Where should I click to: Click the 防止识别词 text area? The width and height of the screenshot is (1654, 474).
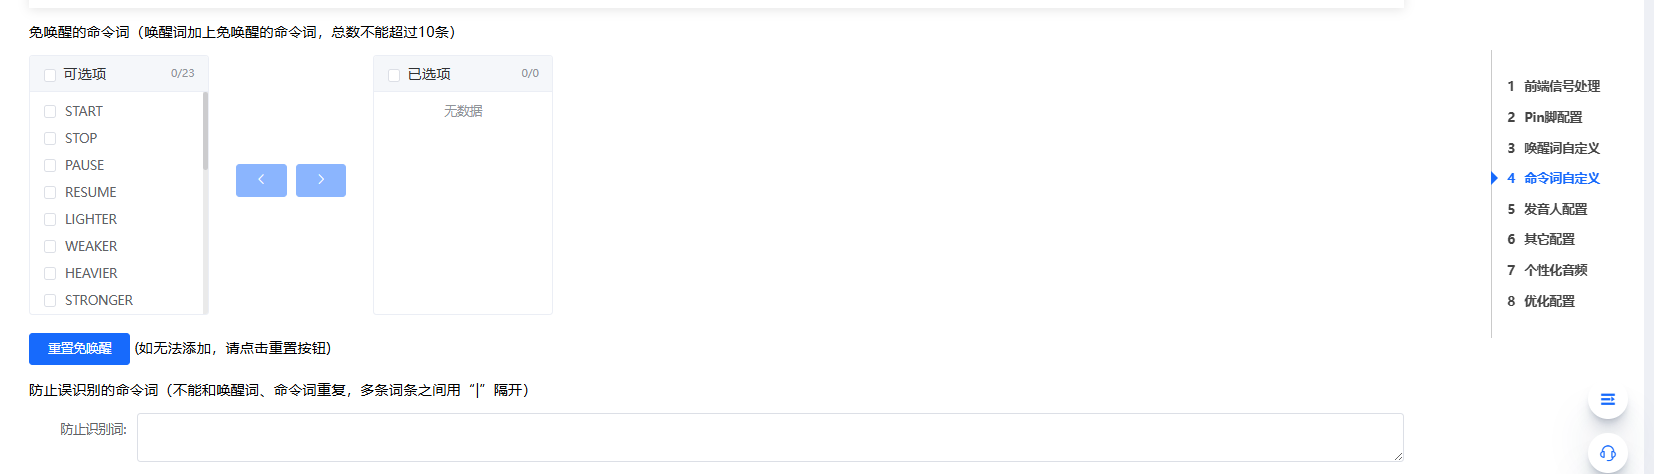click(769, 437)
